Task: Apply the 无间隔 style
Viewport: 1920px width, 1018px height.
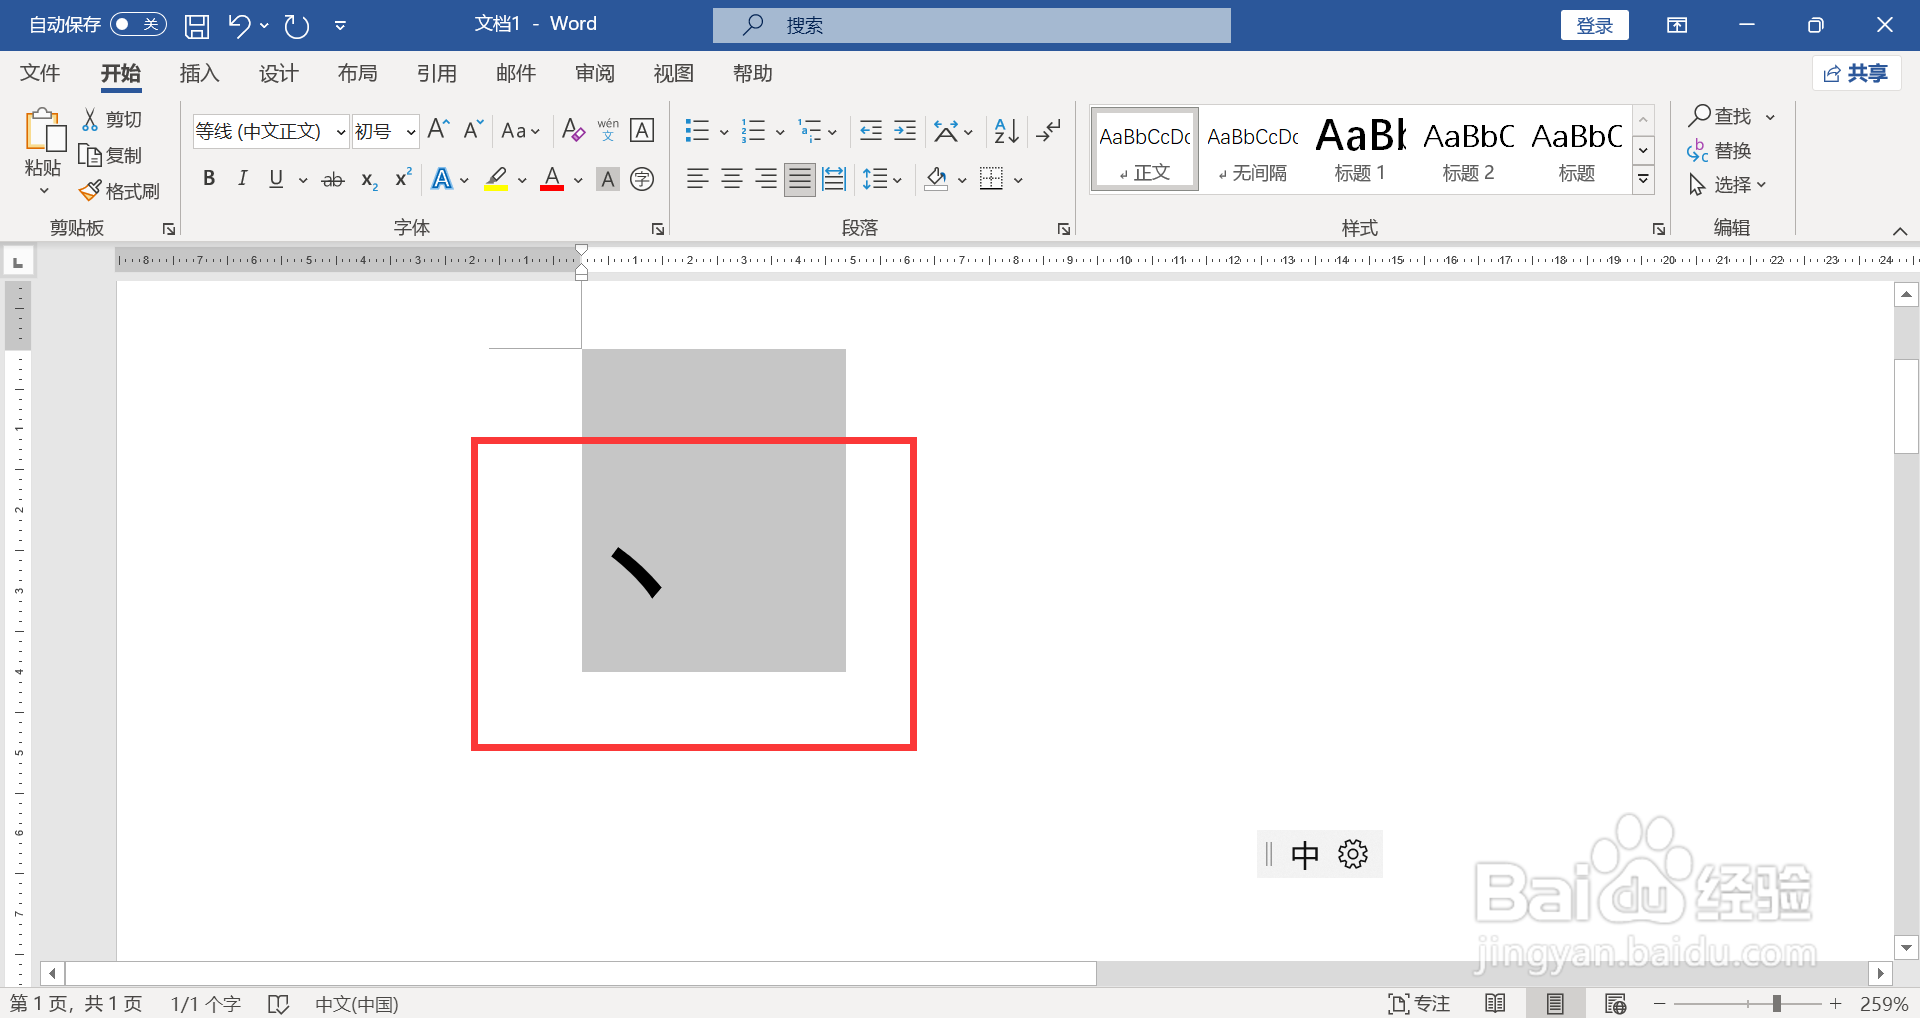Action: 1252,149
